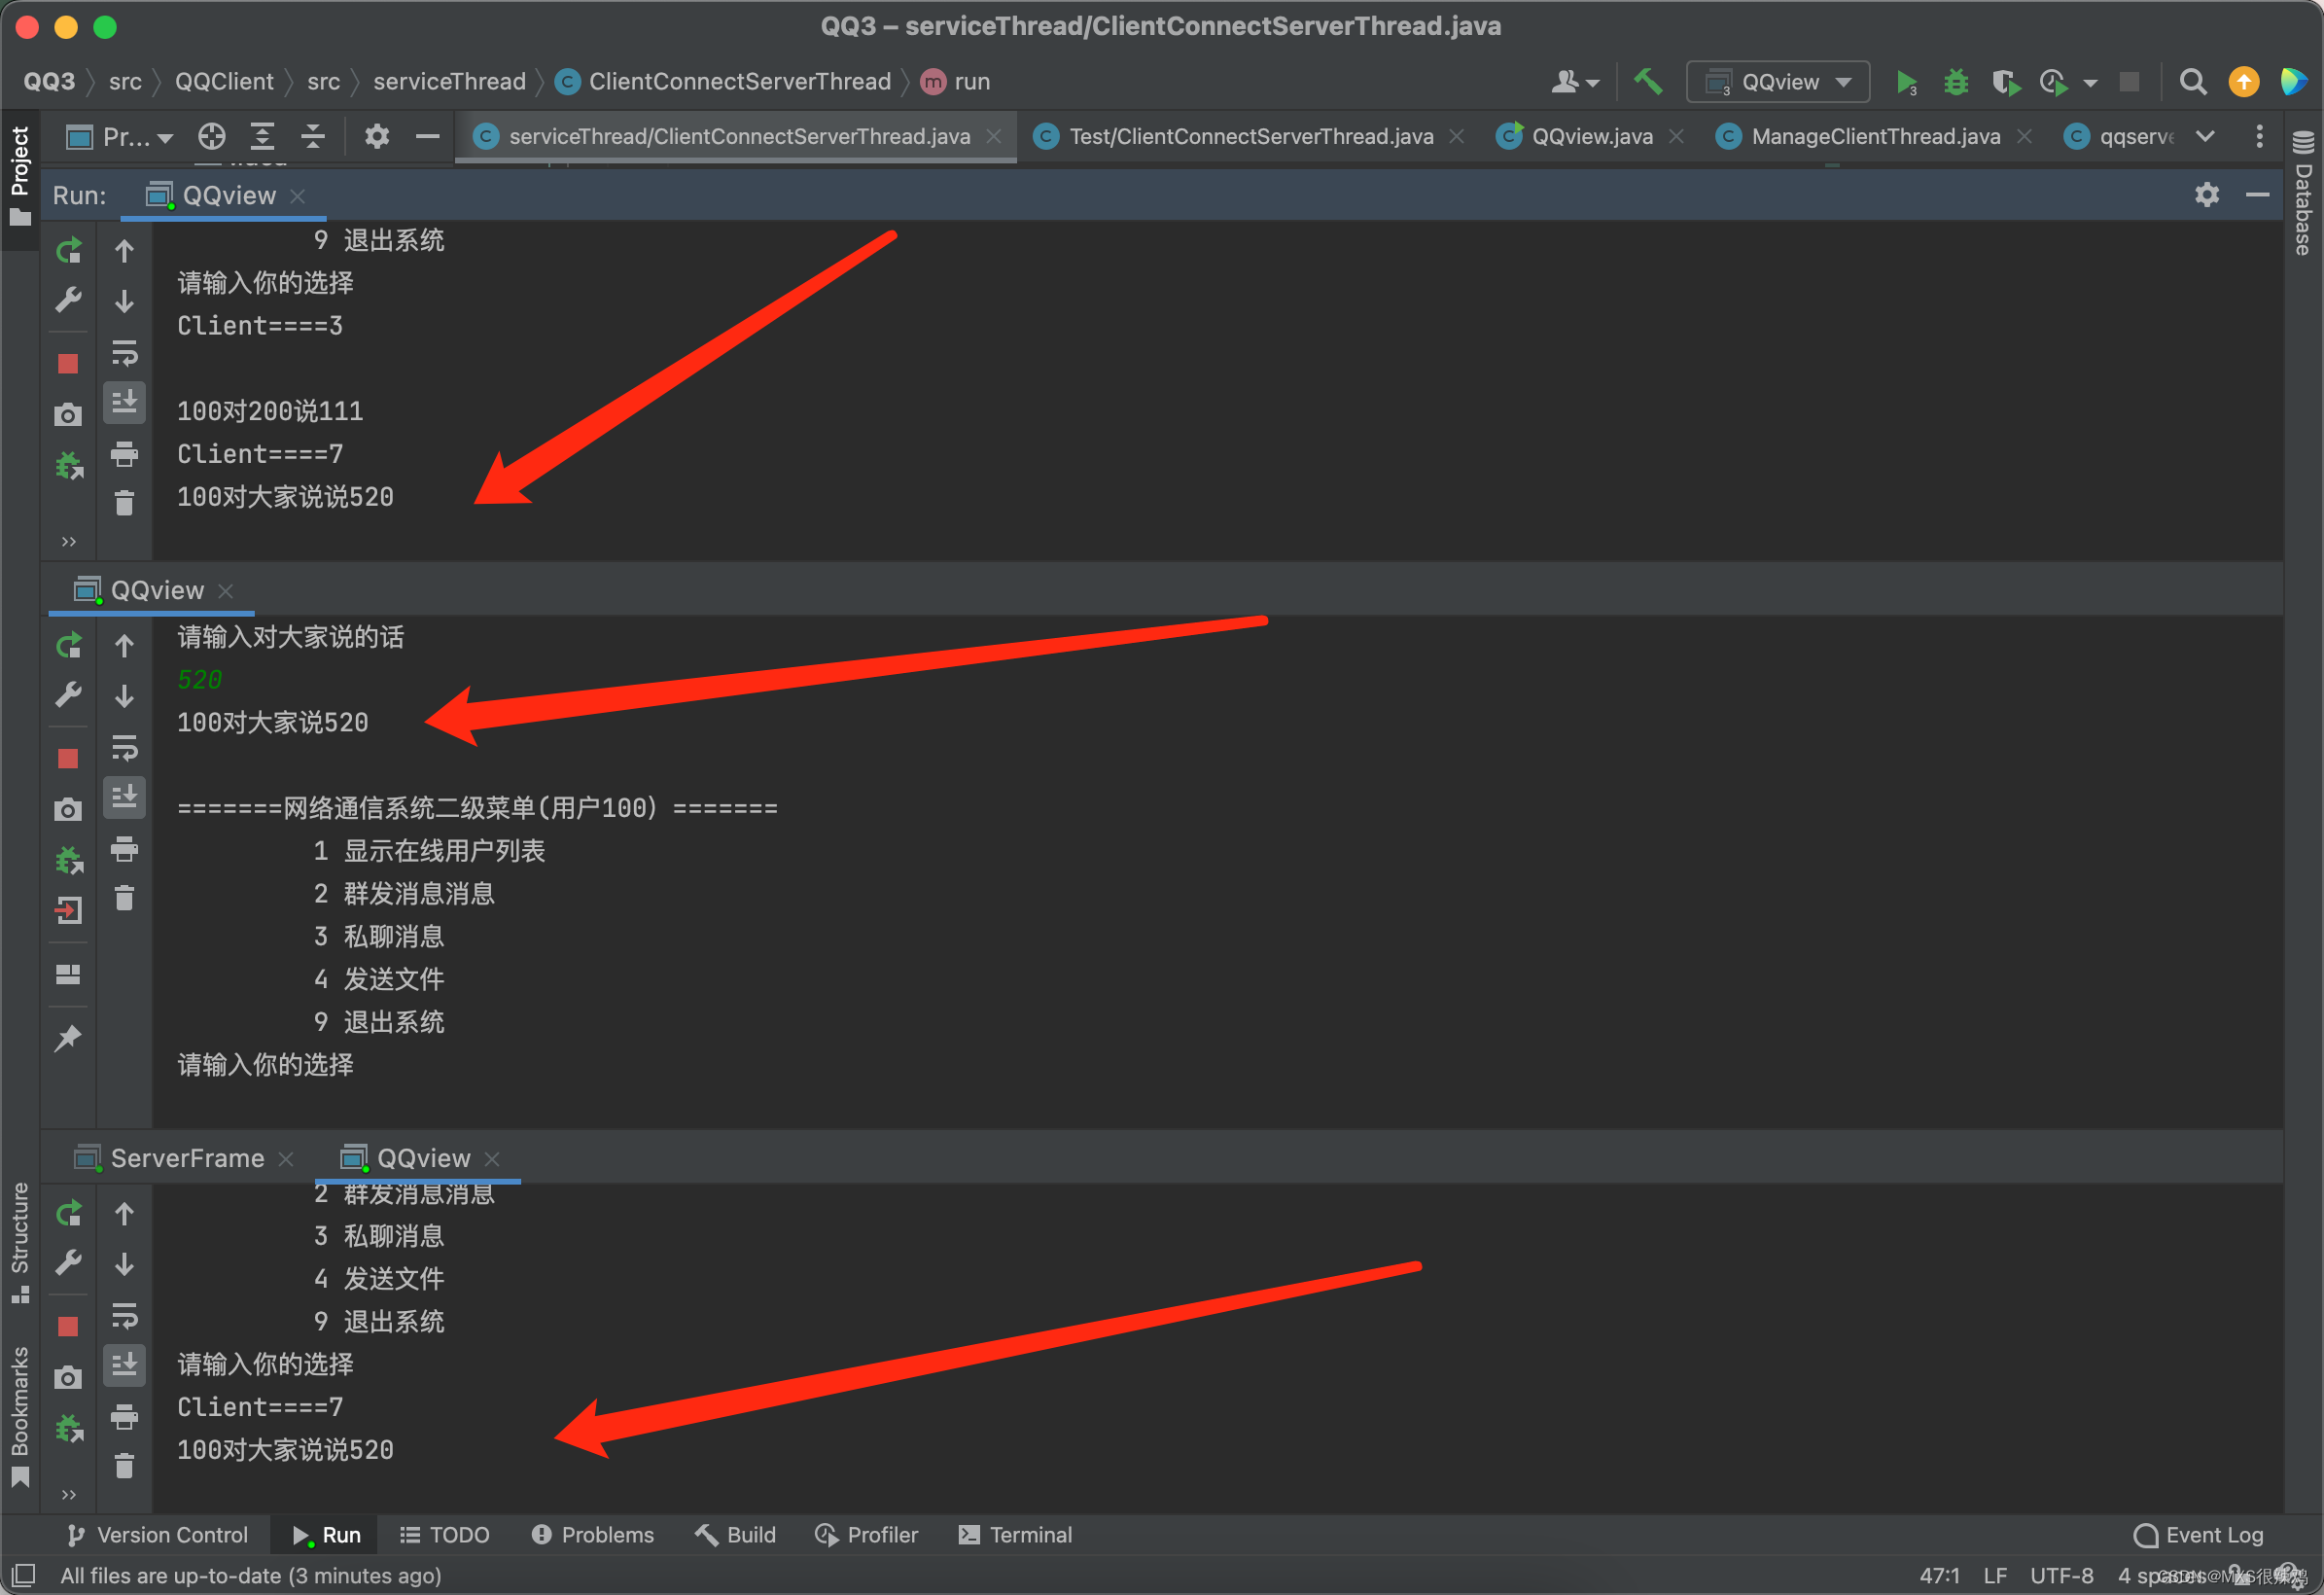Image resolution: width=2324 pixels, height=1595 pixels.
Task: Toggle pin tab in the middle run panel
Action: tap(68, 1038)
